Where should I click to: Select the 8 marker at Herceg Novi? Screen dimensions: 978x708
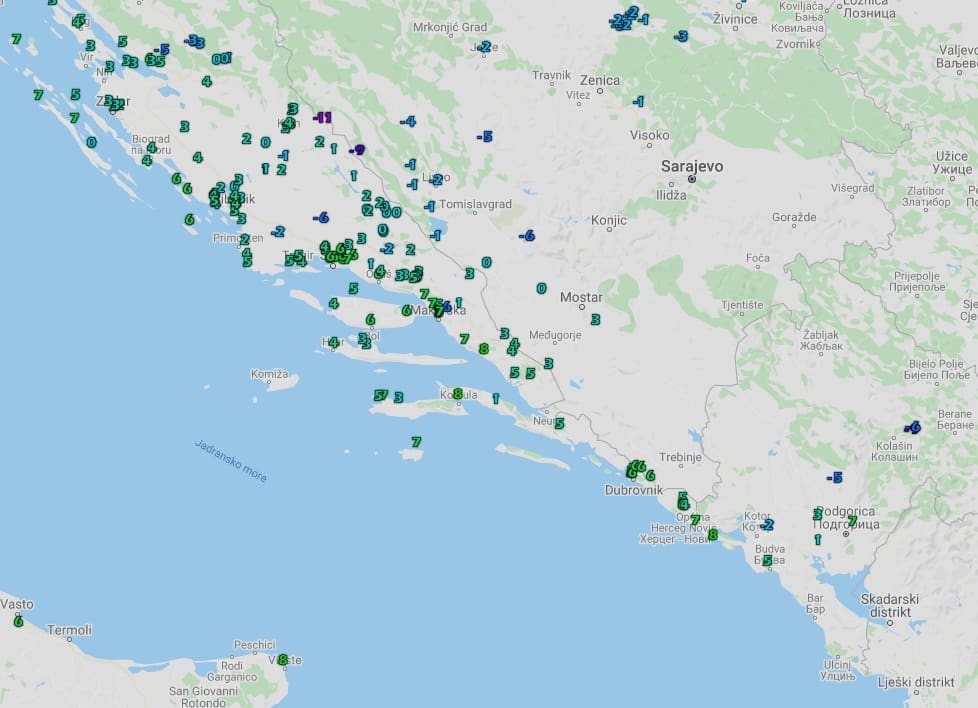[712, 535]
